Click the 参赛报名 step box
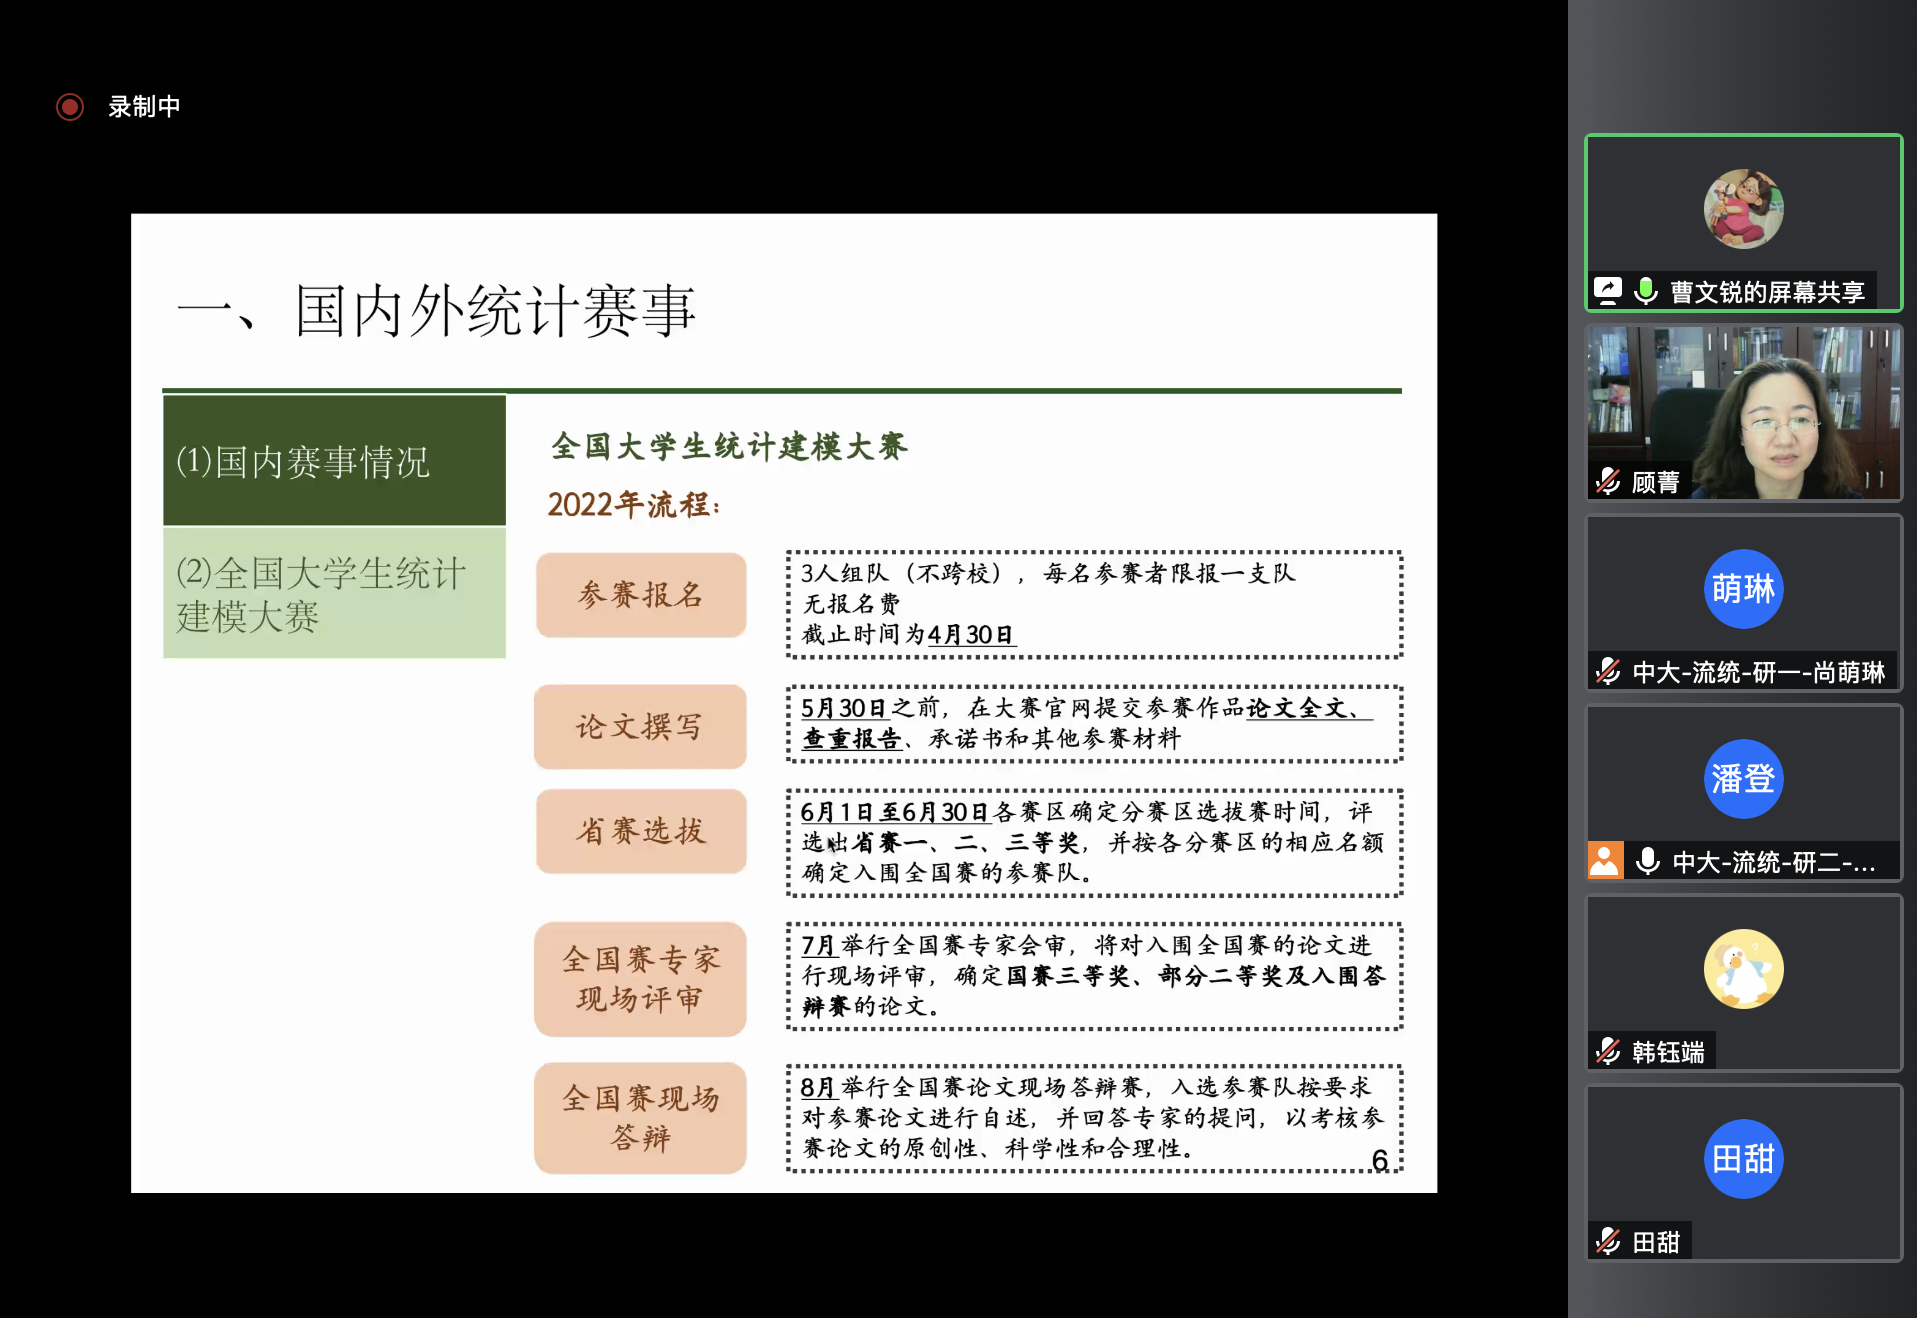1918x1319 pixels. (640, 595)
